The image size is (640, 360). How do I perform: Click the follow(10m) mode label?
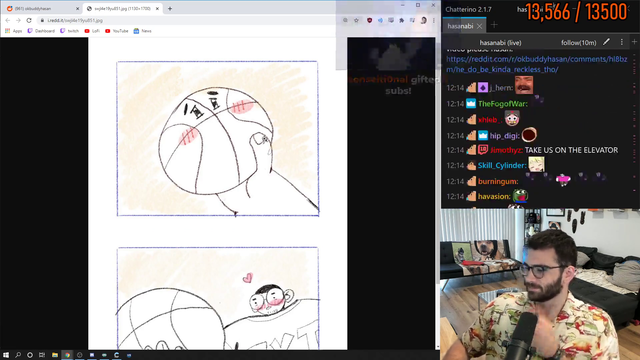point(578,42)
